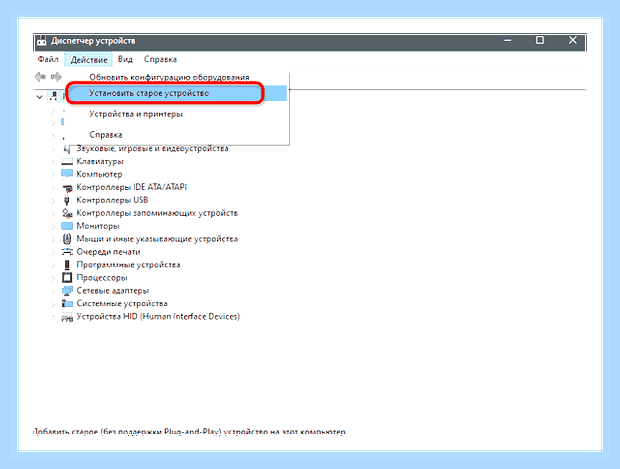Click the Device Manager title bar icon
This screenshot has height=469, width=620.
[x=42, y=41]
